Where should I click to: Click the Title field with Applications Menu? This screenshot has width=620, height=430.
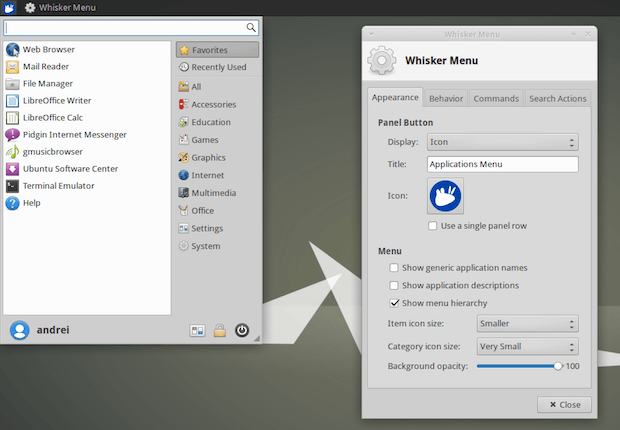[503, 164]
